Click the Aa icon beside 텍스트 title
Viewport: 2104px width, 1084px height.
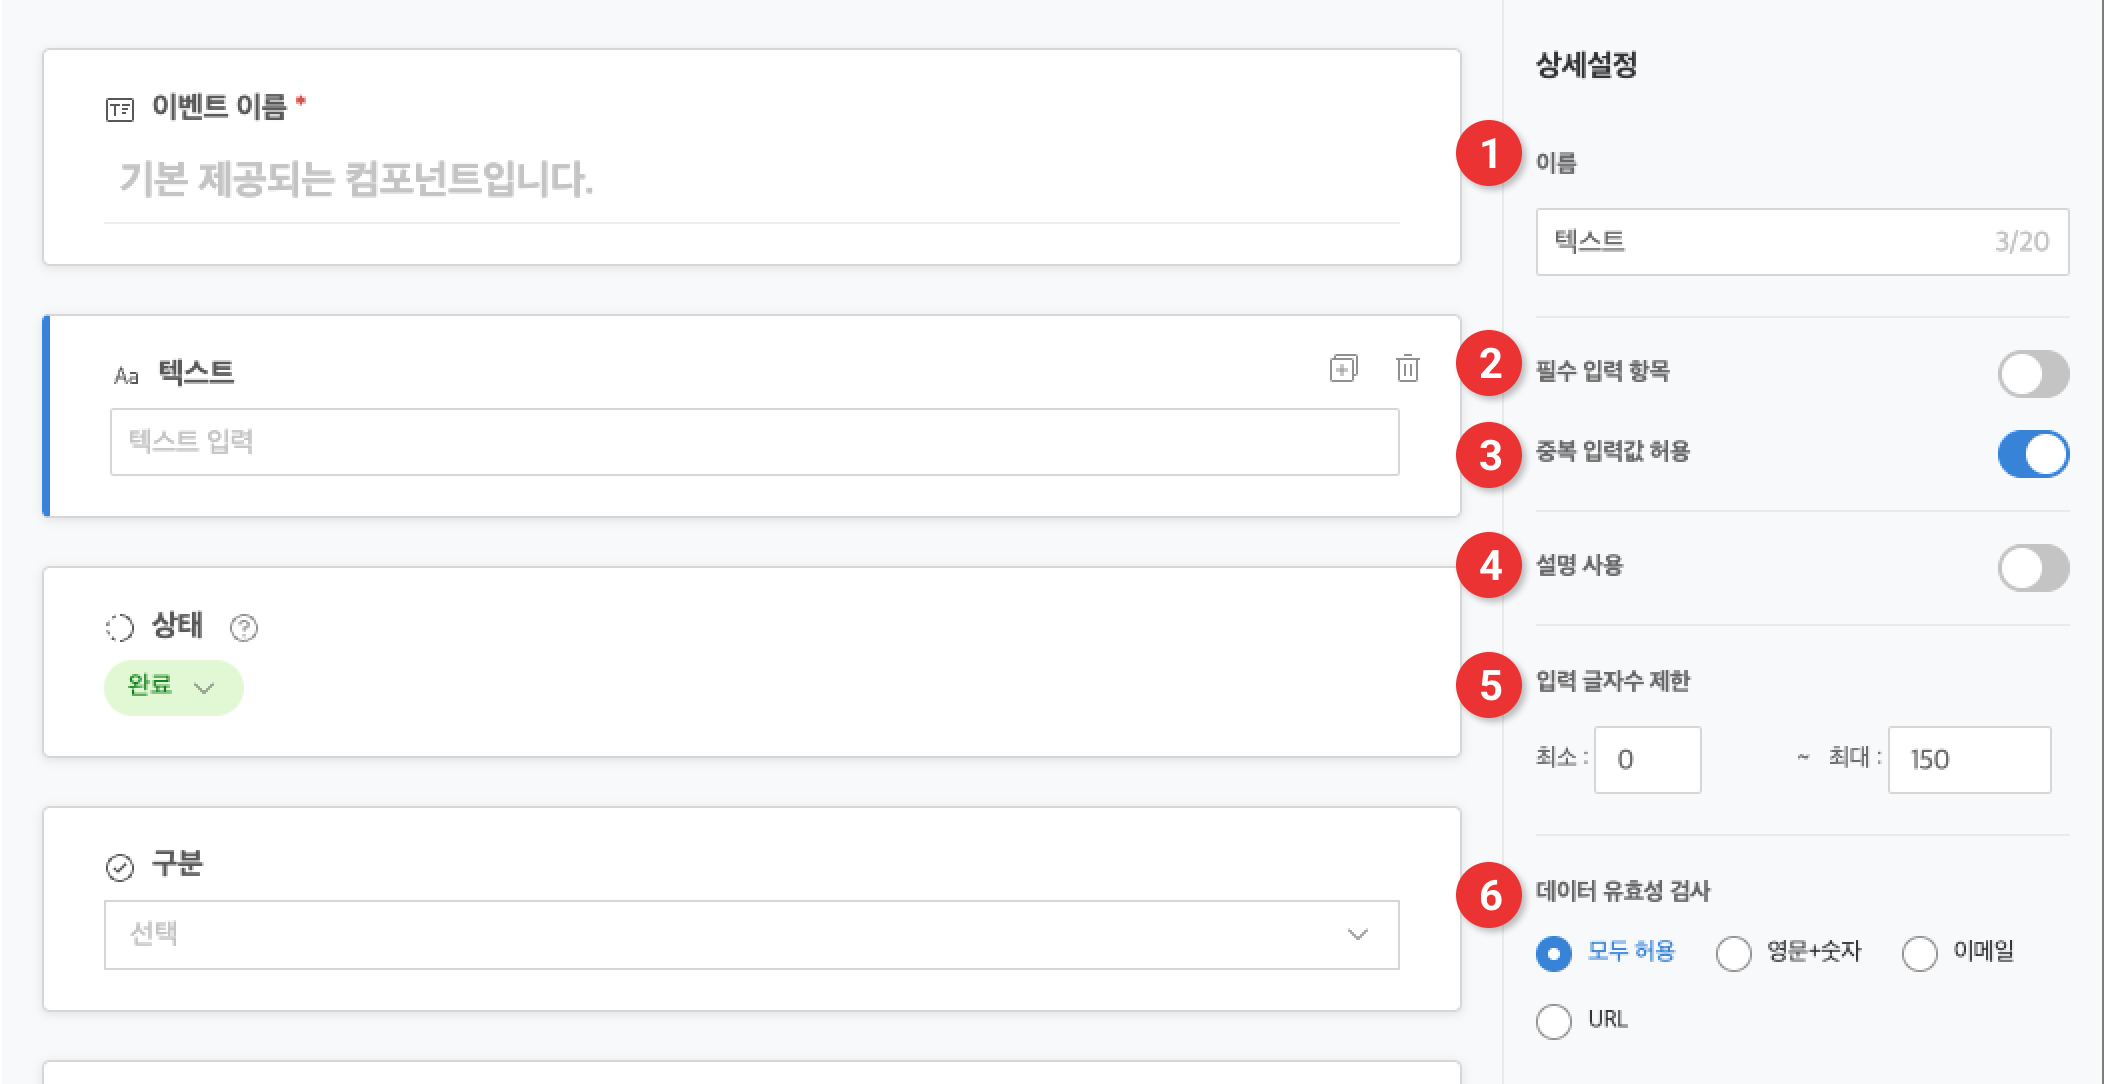click(x=126, y=376)
